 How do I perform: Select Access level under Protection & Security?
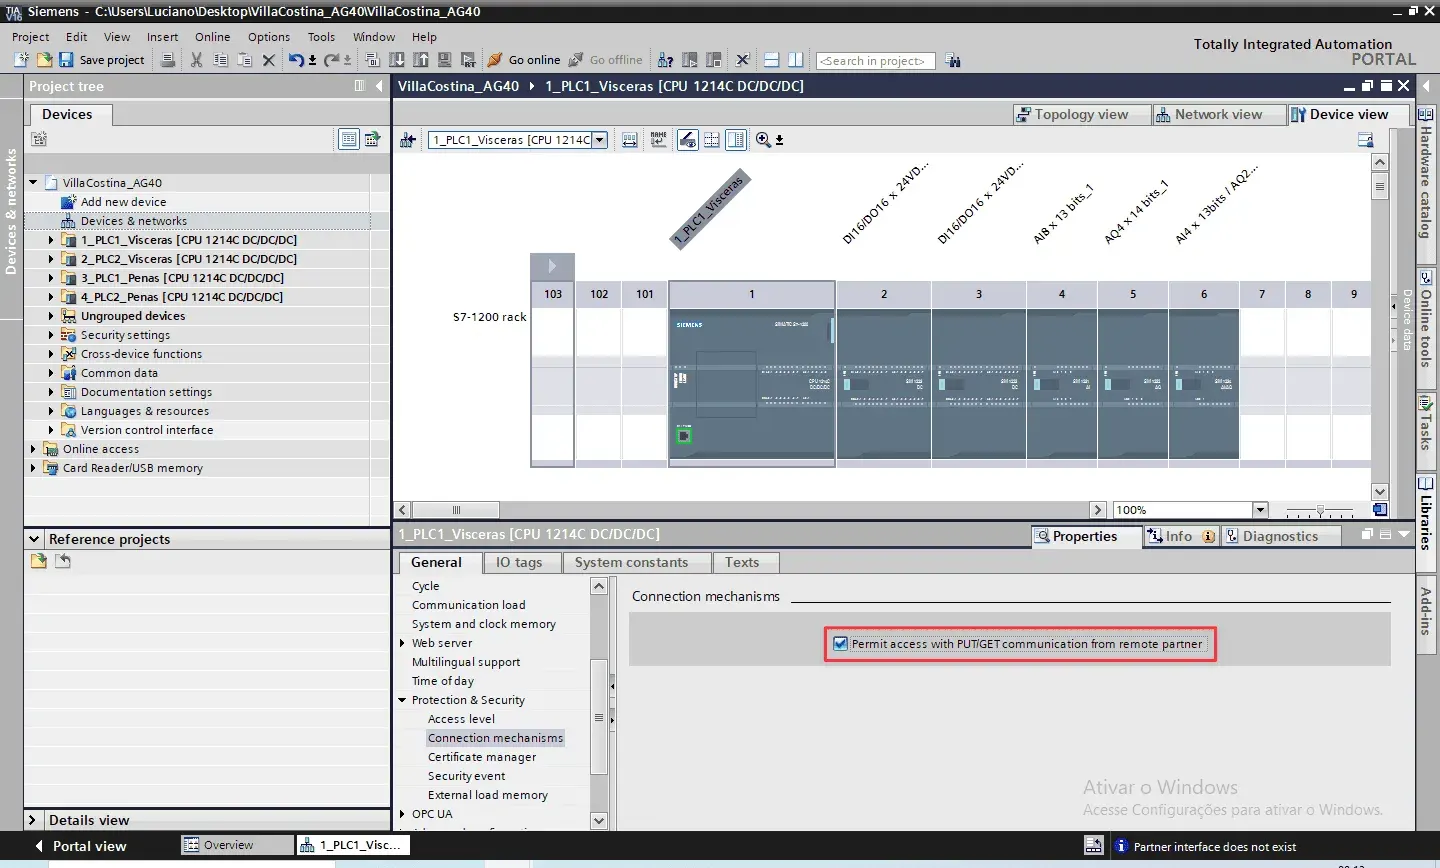[461, 719]
